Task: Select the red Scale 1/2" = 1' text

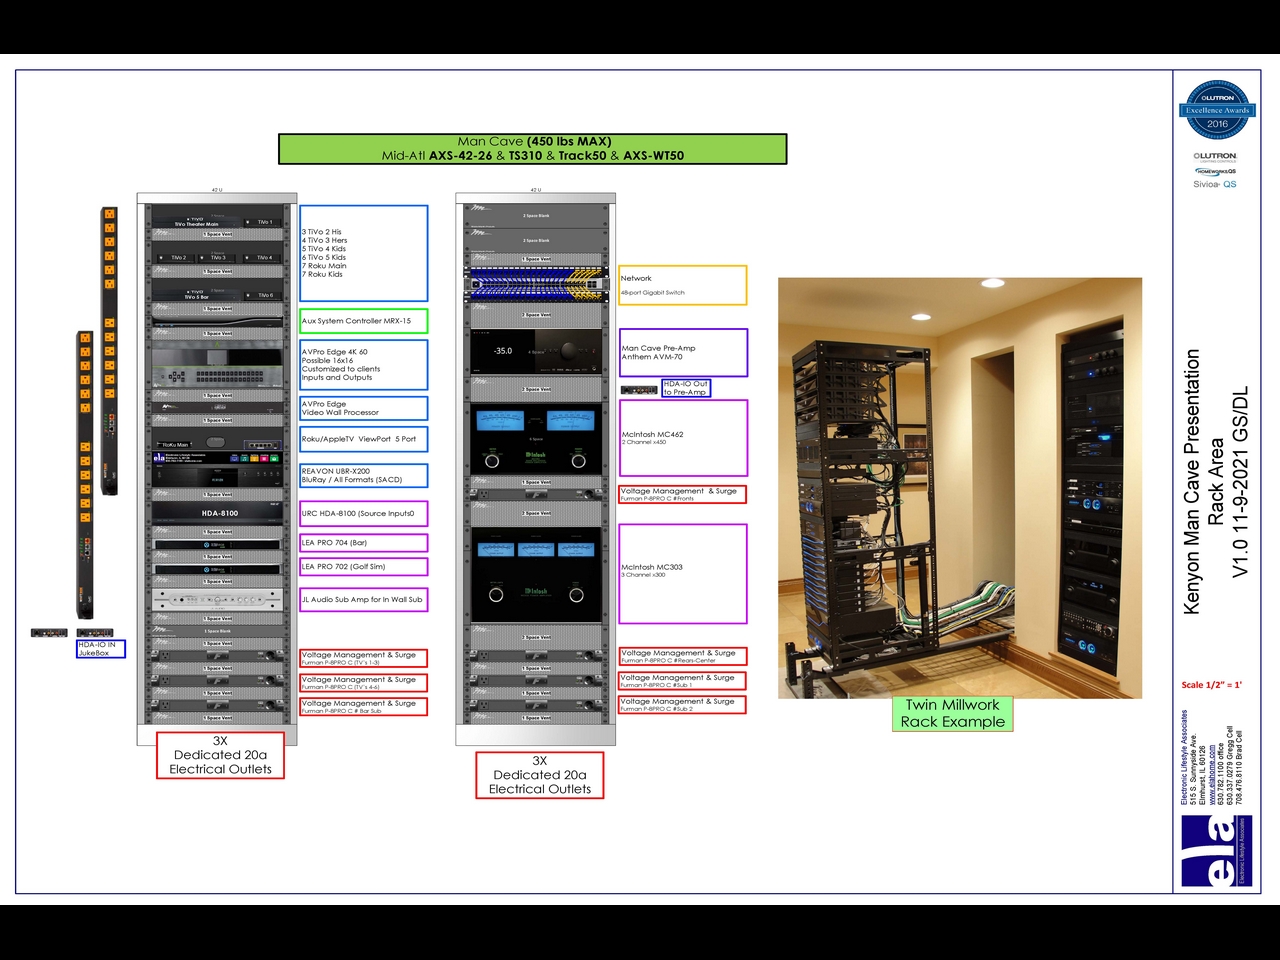Action: (1211, 685)
